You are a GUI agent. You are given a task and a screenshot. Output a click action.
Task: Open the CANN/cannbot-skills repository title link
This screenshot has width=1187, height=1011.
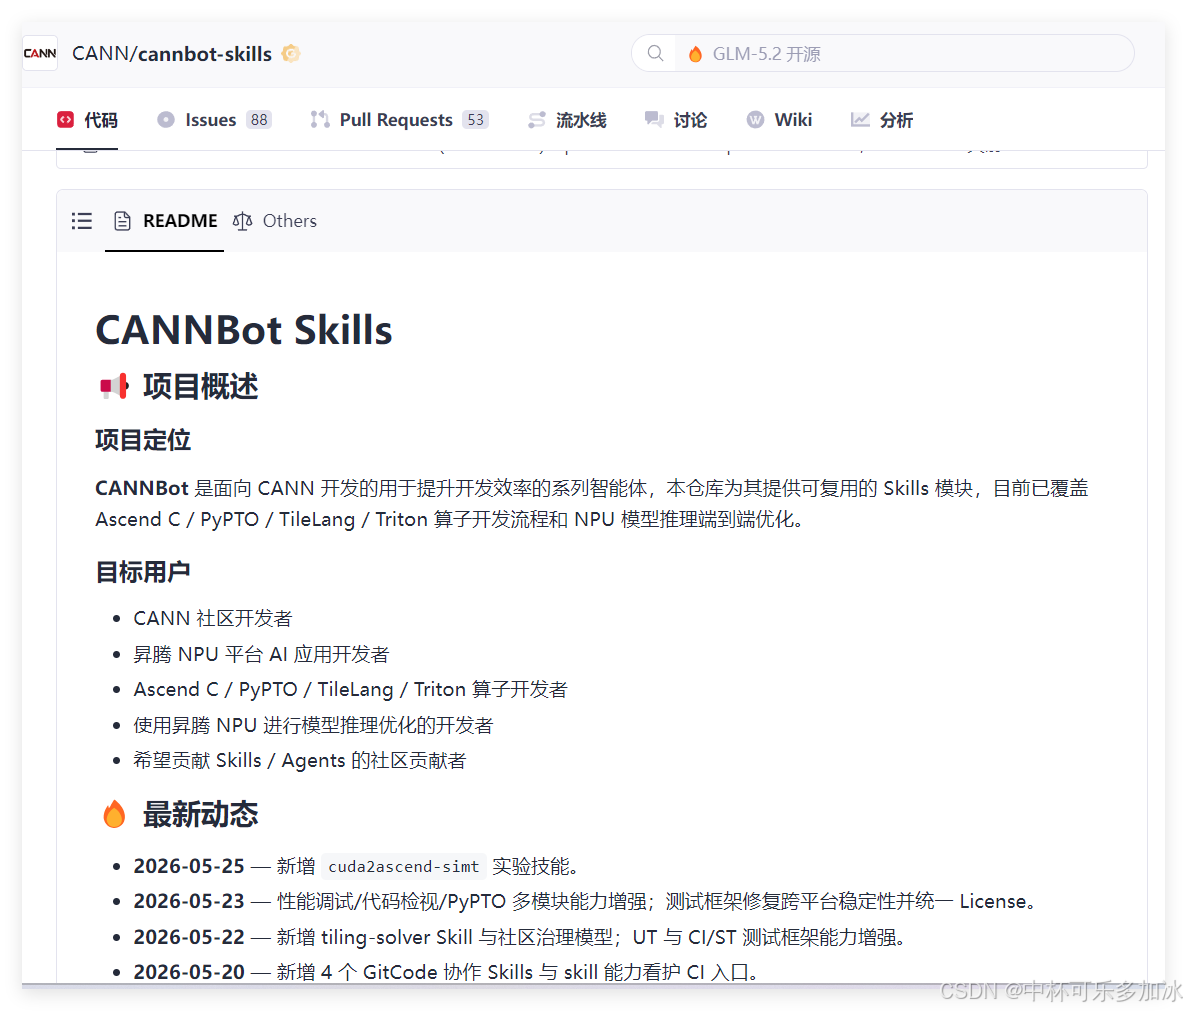coord(172,54)
